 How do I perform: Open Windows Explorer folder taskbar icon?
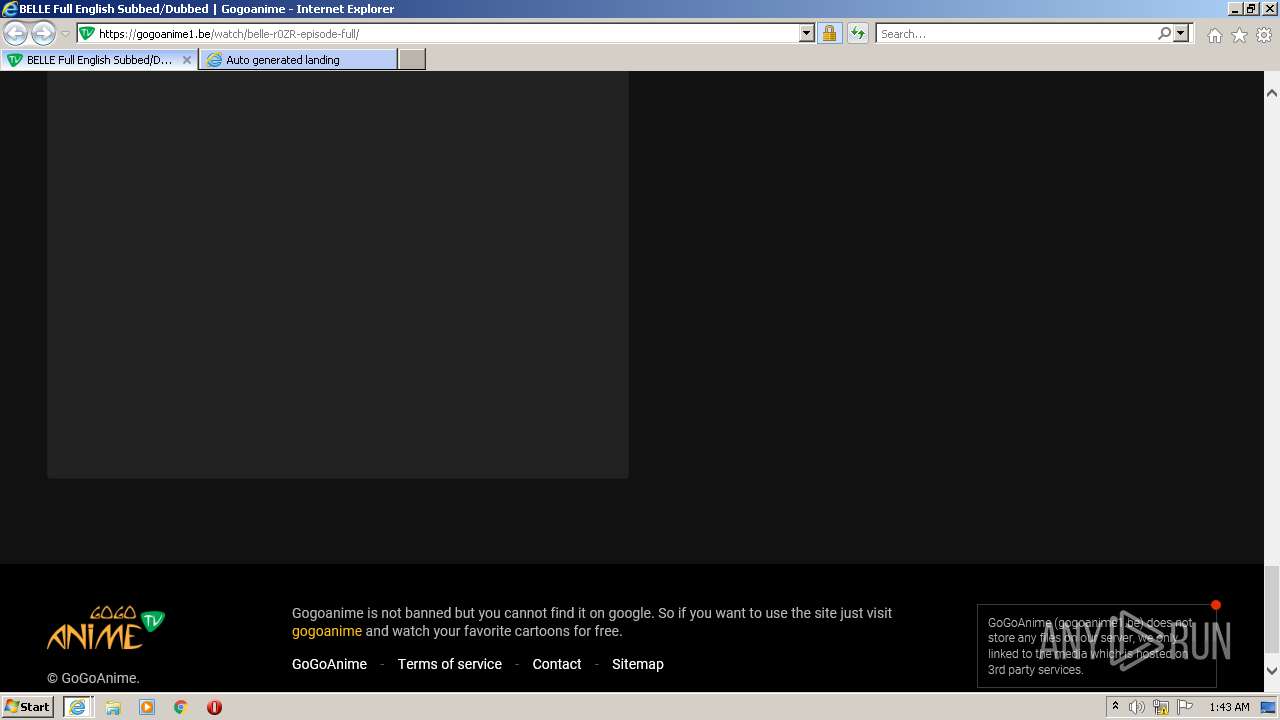113,707
